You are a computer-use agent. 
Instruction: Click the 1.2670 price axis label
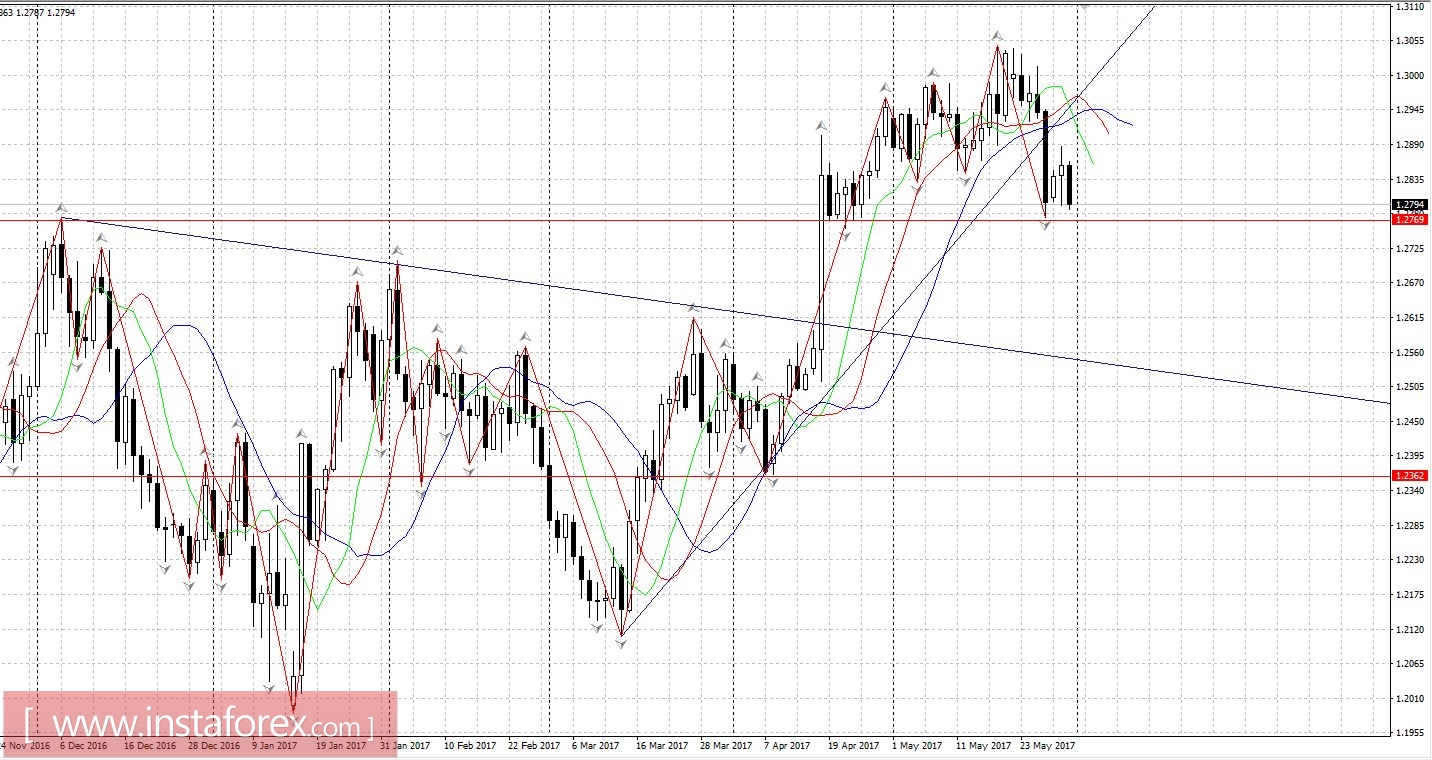coord(1410,283)
